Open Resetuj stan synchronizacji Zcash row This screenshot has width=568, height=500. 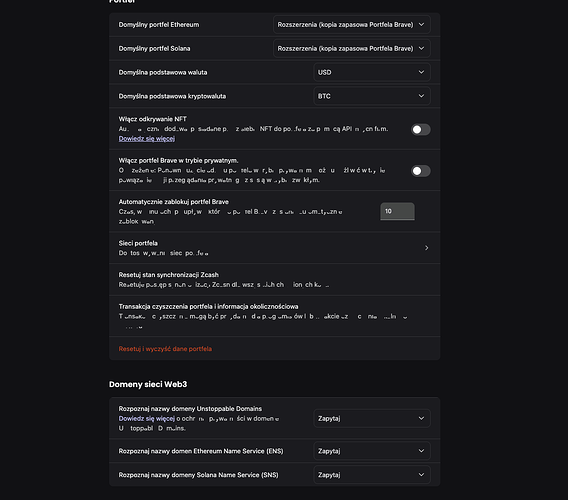click(275, 280)
